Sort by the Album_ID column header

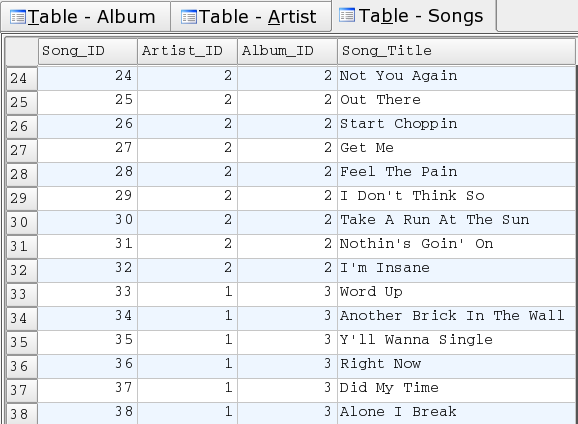pyautogui.click(x=287, y=51)
